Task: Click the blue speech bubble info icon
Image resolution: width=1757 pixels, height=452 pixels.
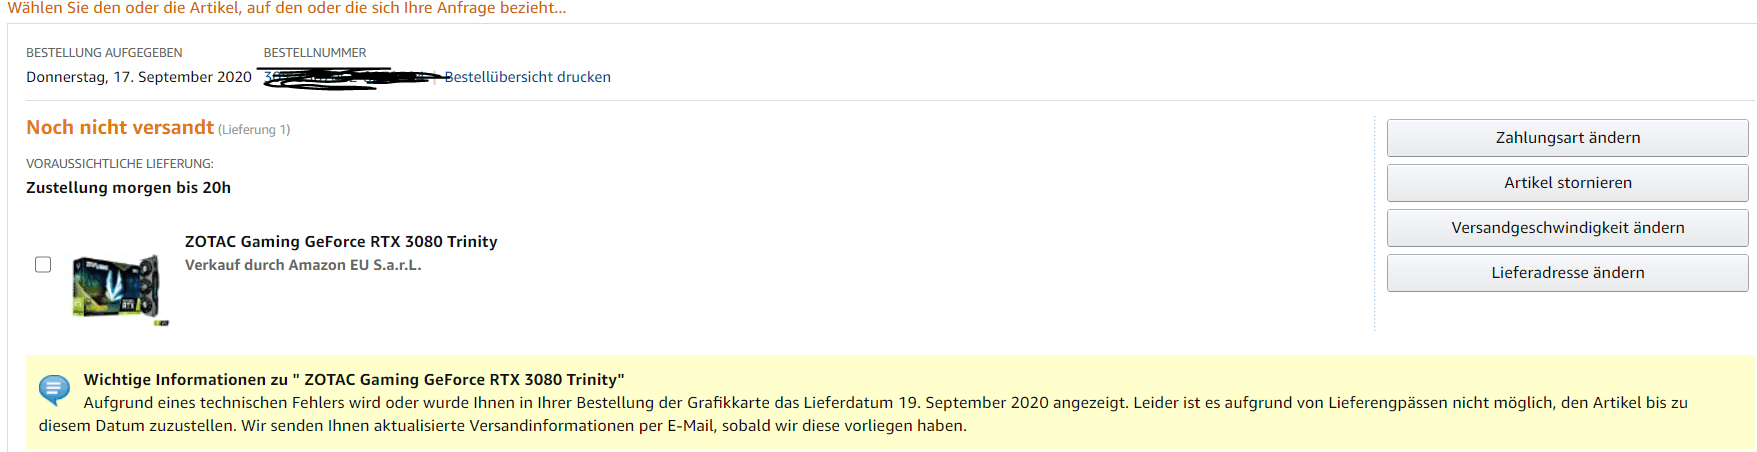Action: 54,389
